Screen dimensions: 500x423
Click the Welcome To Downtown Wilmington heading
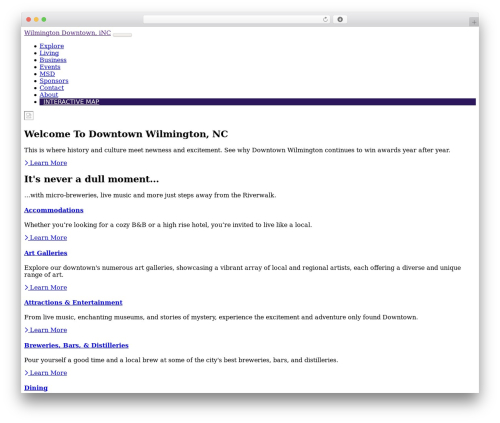126,134
